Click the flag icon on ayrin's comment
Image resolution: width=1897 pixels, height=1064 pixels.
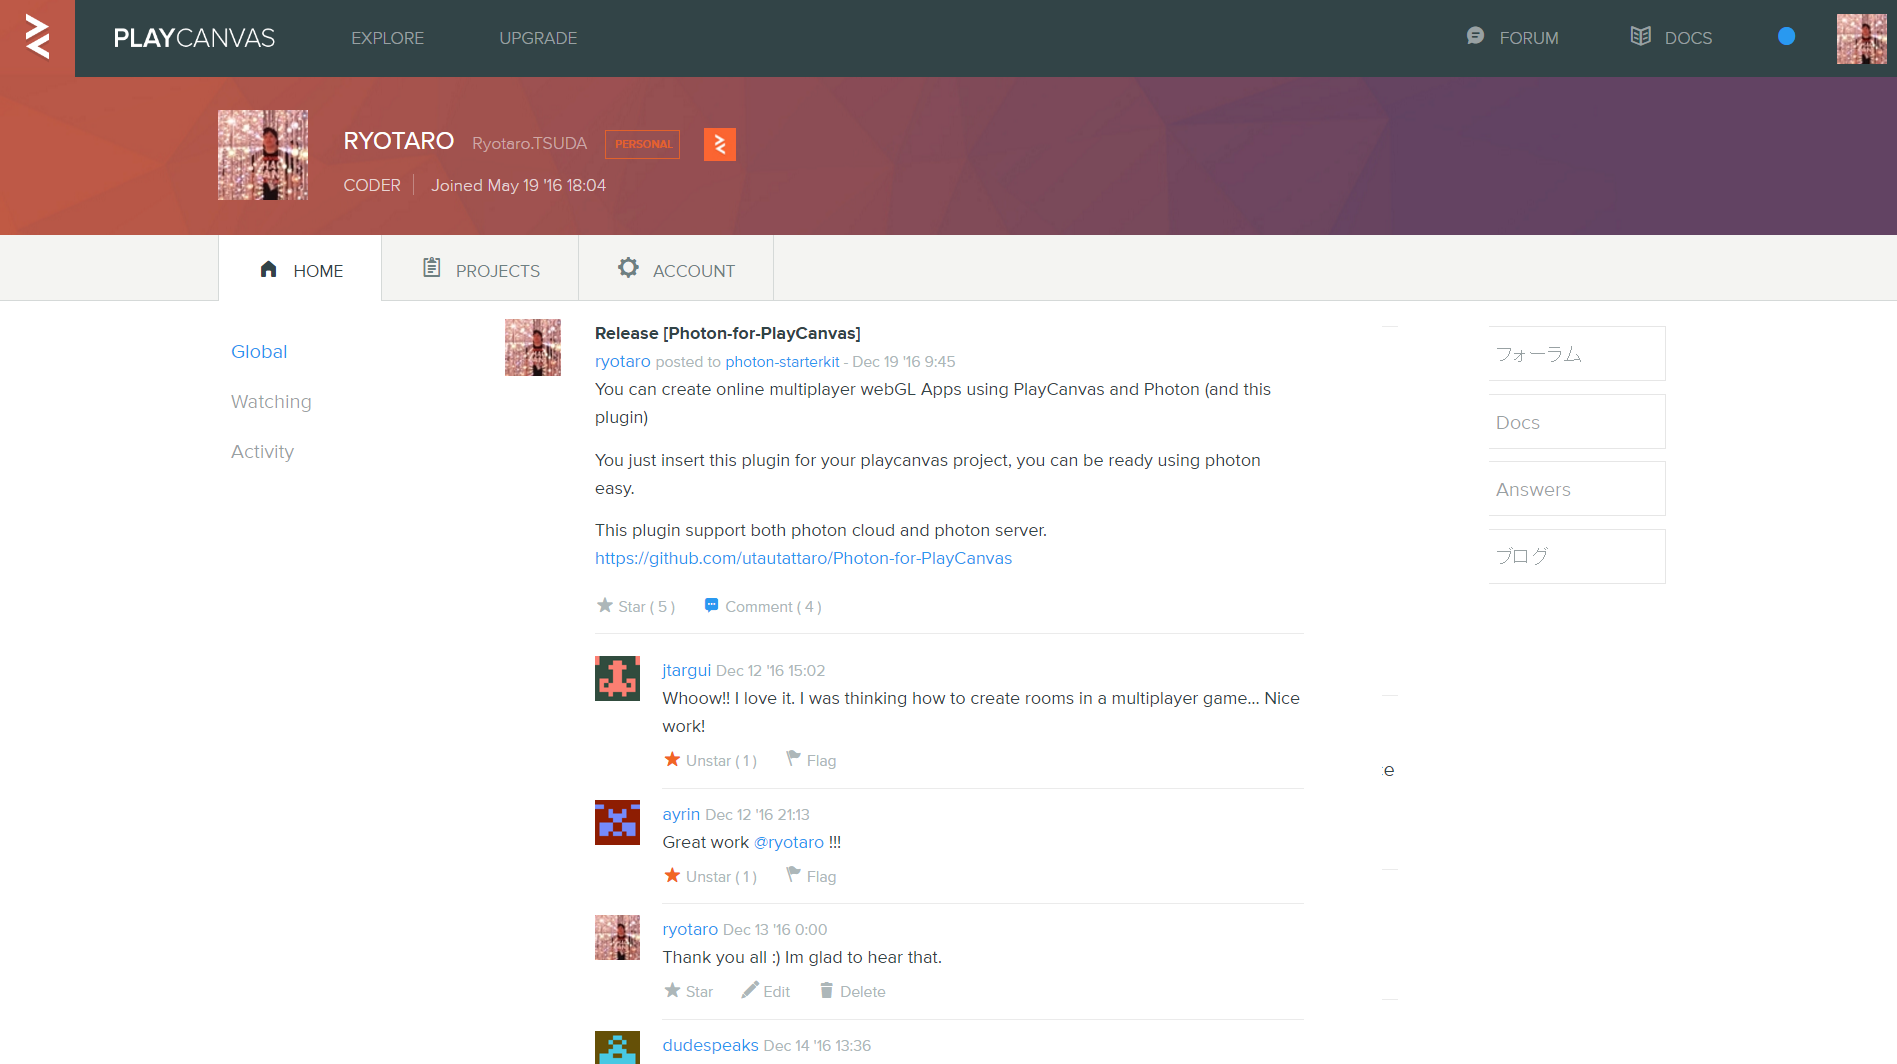click(x=793, y=874)
